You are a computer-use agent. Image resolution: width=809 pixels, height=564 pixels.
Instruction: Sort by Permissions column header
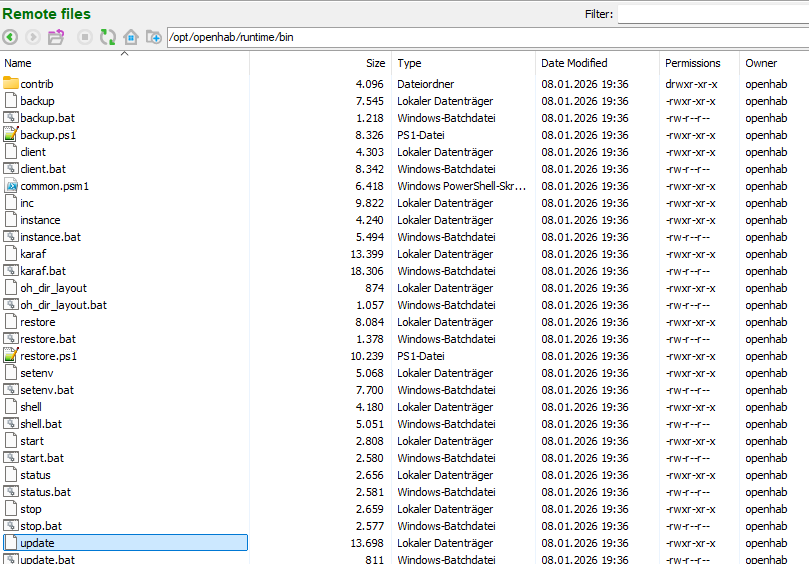coord(697,63)
